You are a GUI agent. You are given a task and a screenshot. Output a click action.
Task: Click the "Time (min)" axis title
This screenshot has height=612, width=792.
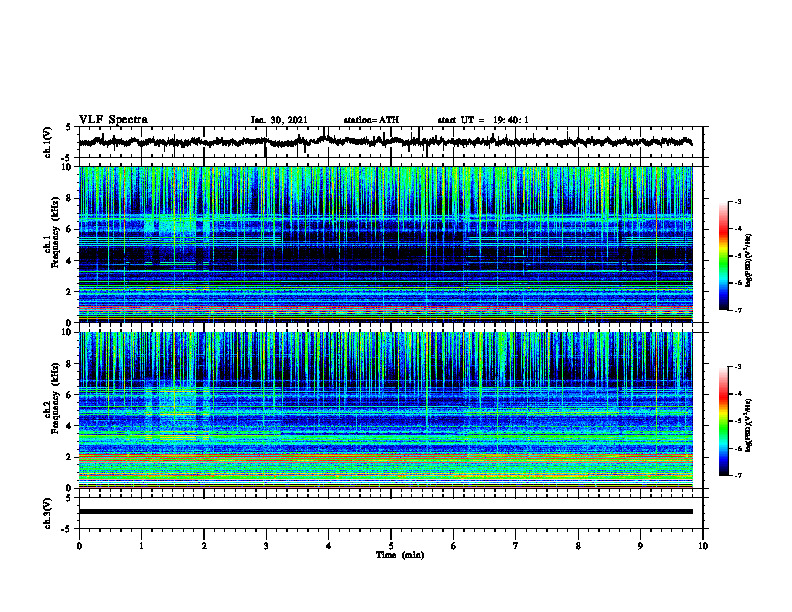pyautogui.click(x=400, y=555)
